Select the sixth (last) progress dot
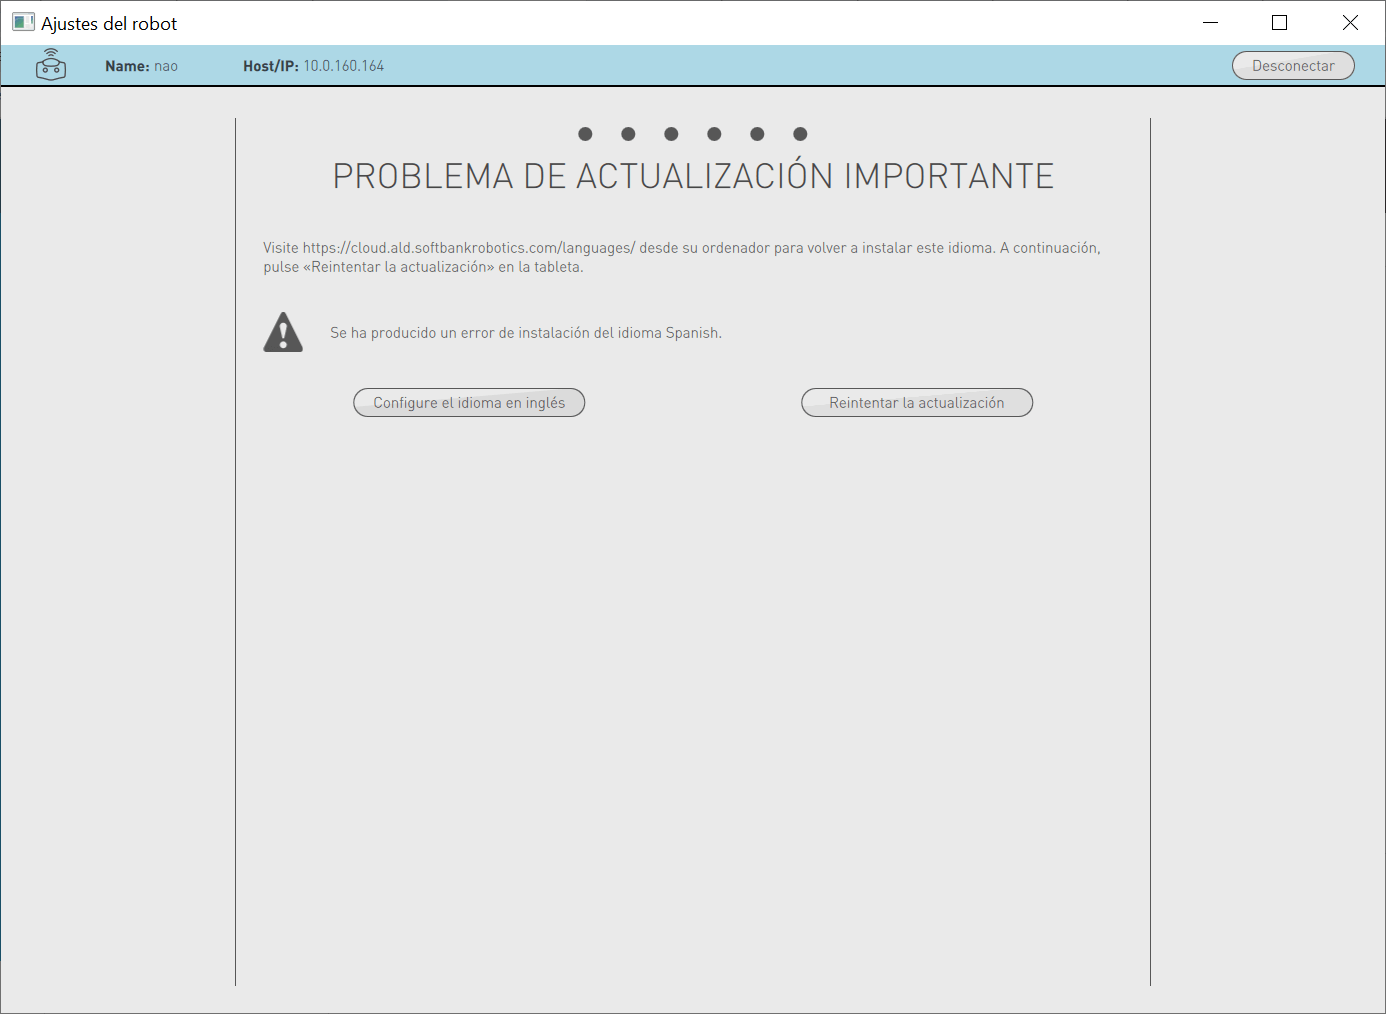1386x1014 pixels. pos(800,134)
